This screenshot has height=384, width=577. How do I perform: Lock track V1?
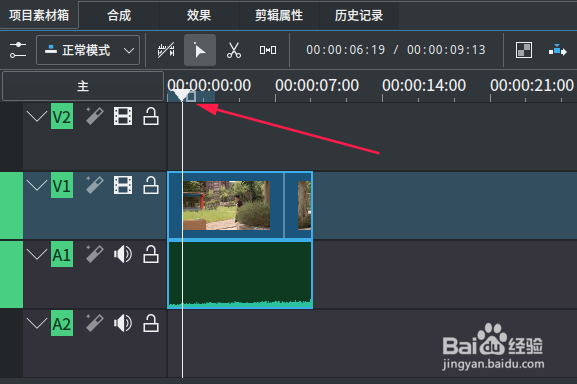tap(151, 185)
